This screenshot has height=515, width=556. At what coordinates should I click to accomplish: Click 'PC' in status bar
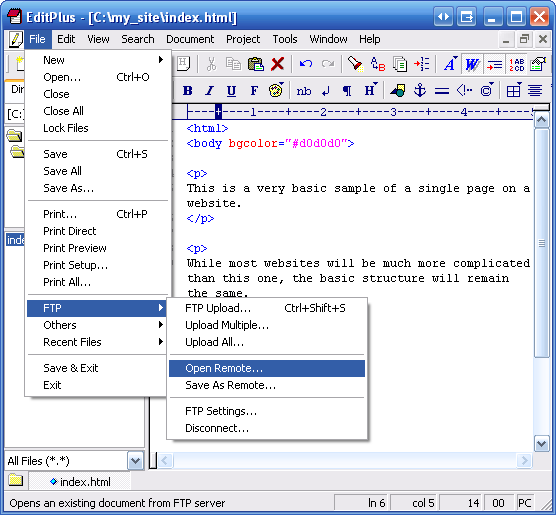(524, 503)
